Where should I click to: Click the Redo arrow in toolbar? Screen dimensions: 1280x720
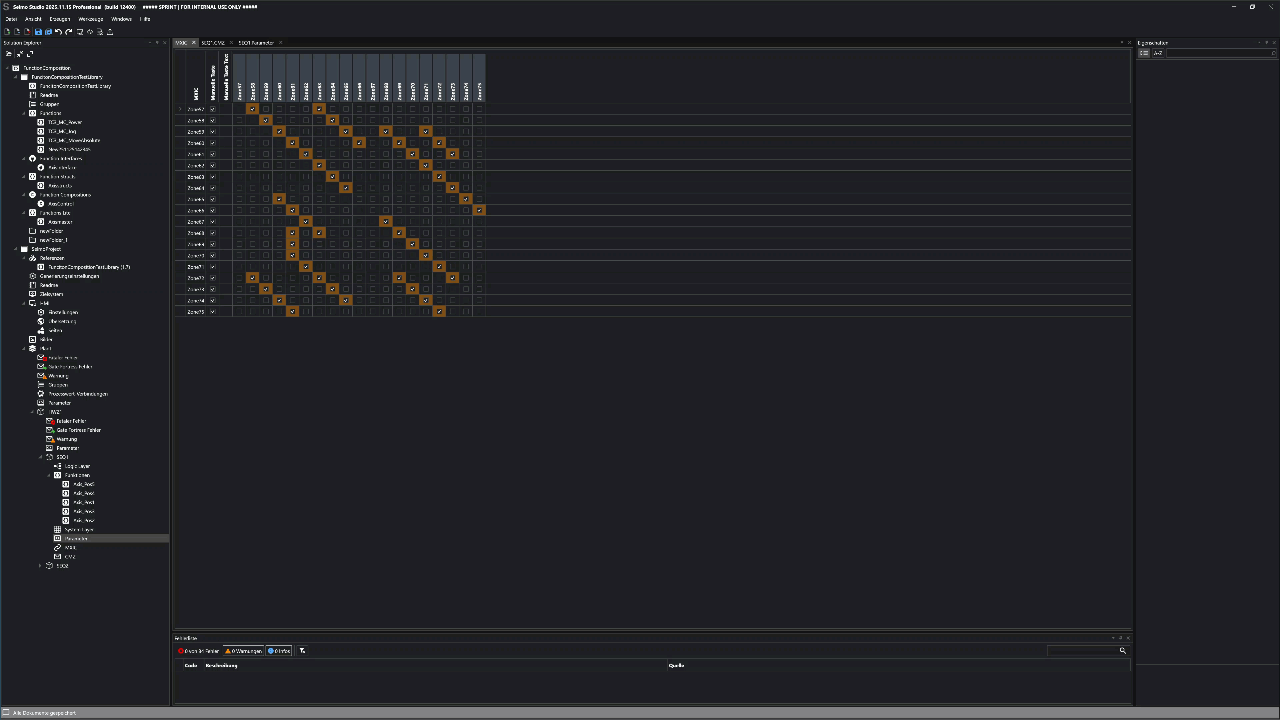(68, 32)
